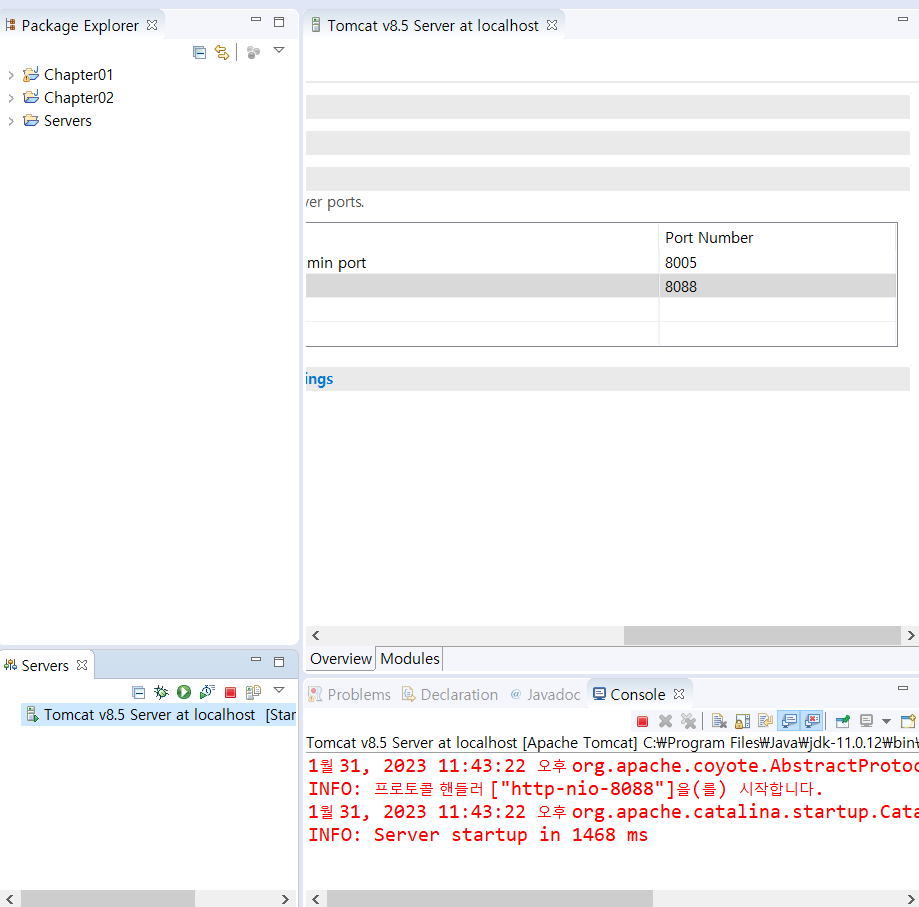The width and height of the screenshot is (919, 907).
Task: Remove launch in Console toolbar
Action: 665,721
